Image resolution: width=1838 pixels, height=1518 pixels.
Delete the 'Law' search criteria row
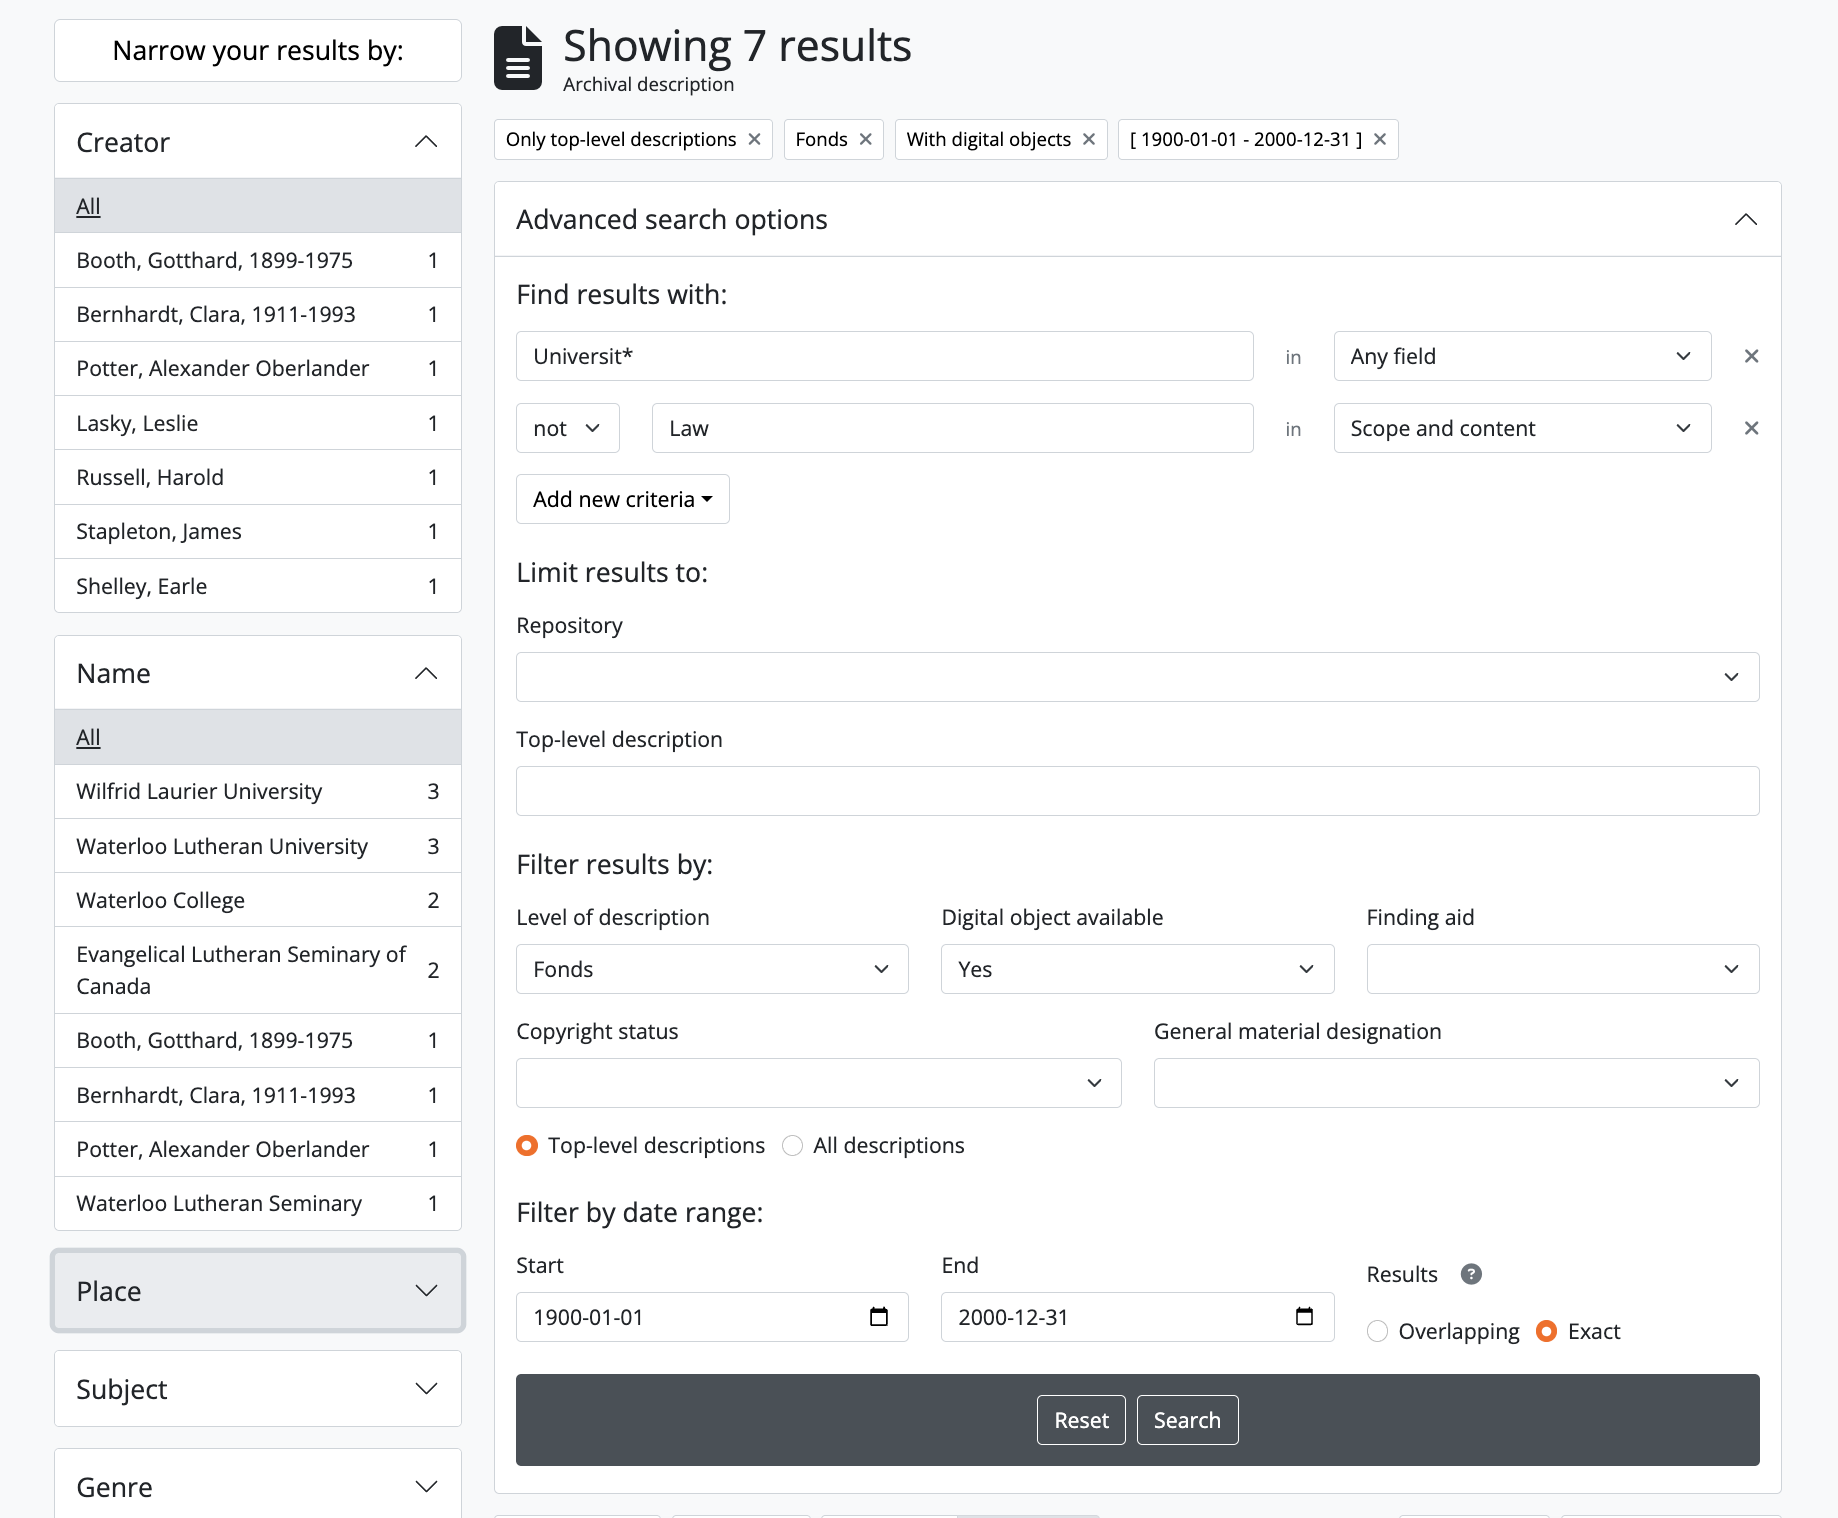click(x=1751, y=428)
